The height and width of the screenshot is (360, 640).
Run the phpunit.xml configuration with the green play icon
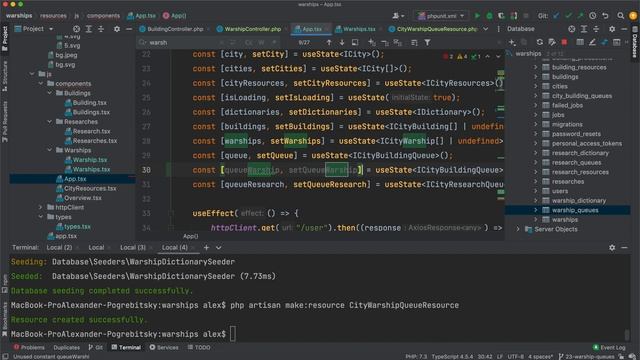(477, 16)
